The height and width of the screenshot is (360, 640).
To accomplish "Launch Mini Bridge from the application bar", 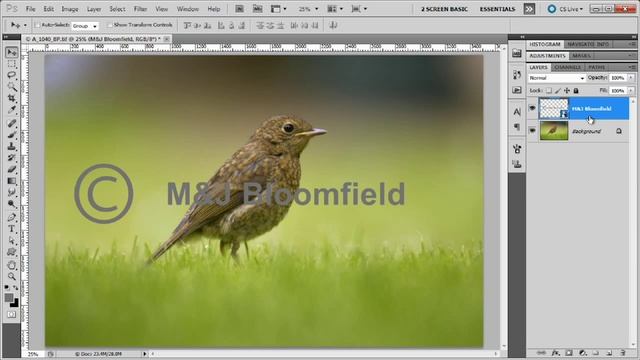I will click(x=257, y=9).
